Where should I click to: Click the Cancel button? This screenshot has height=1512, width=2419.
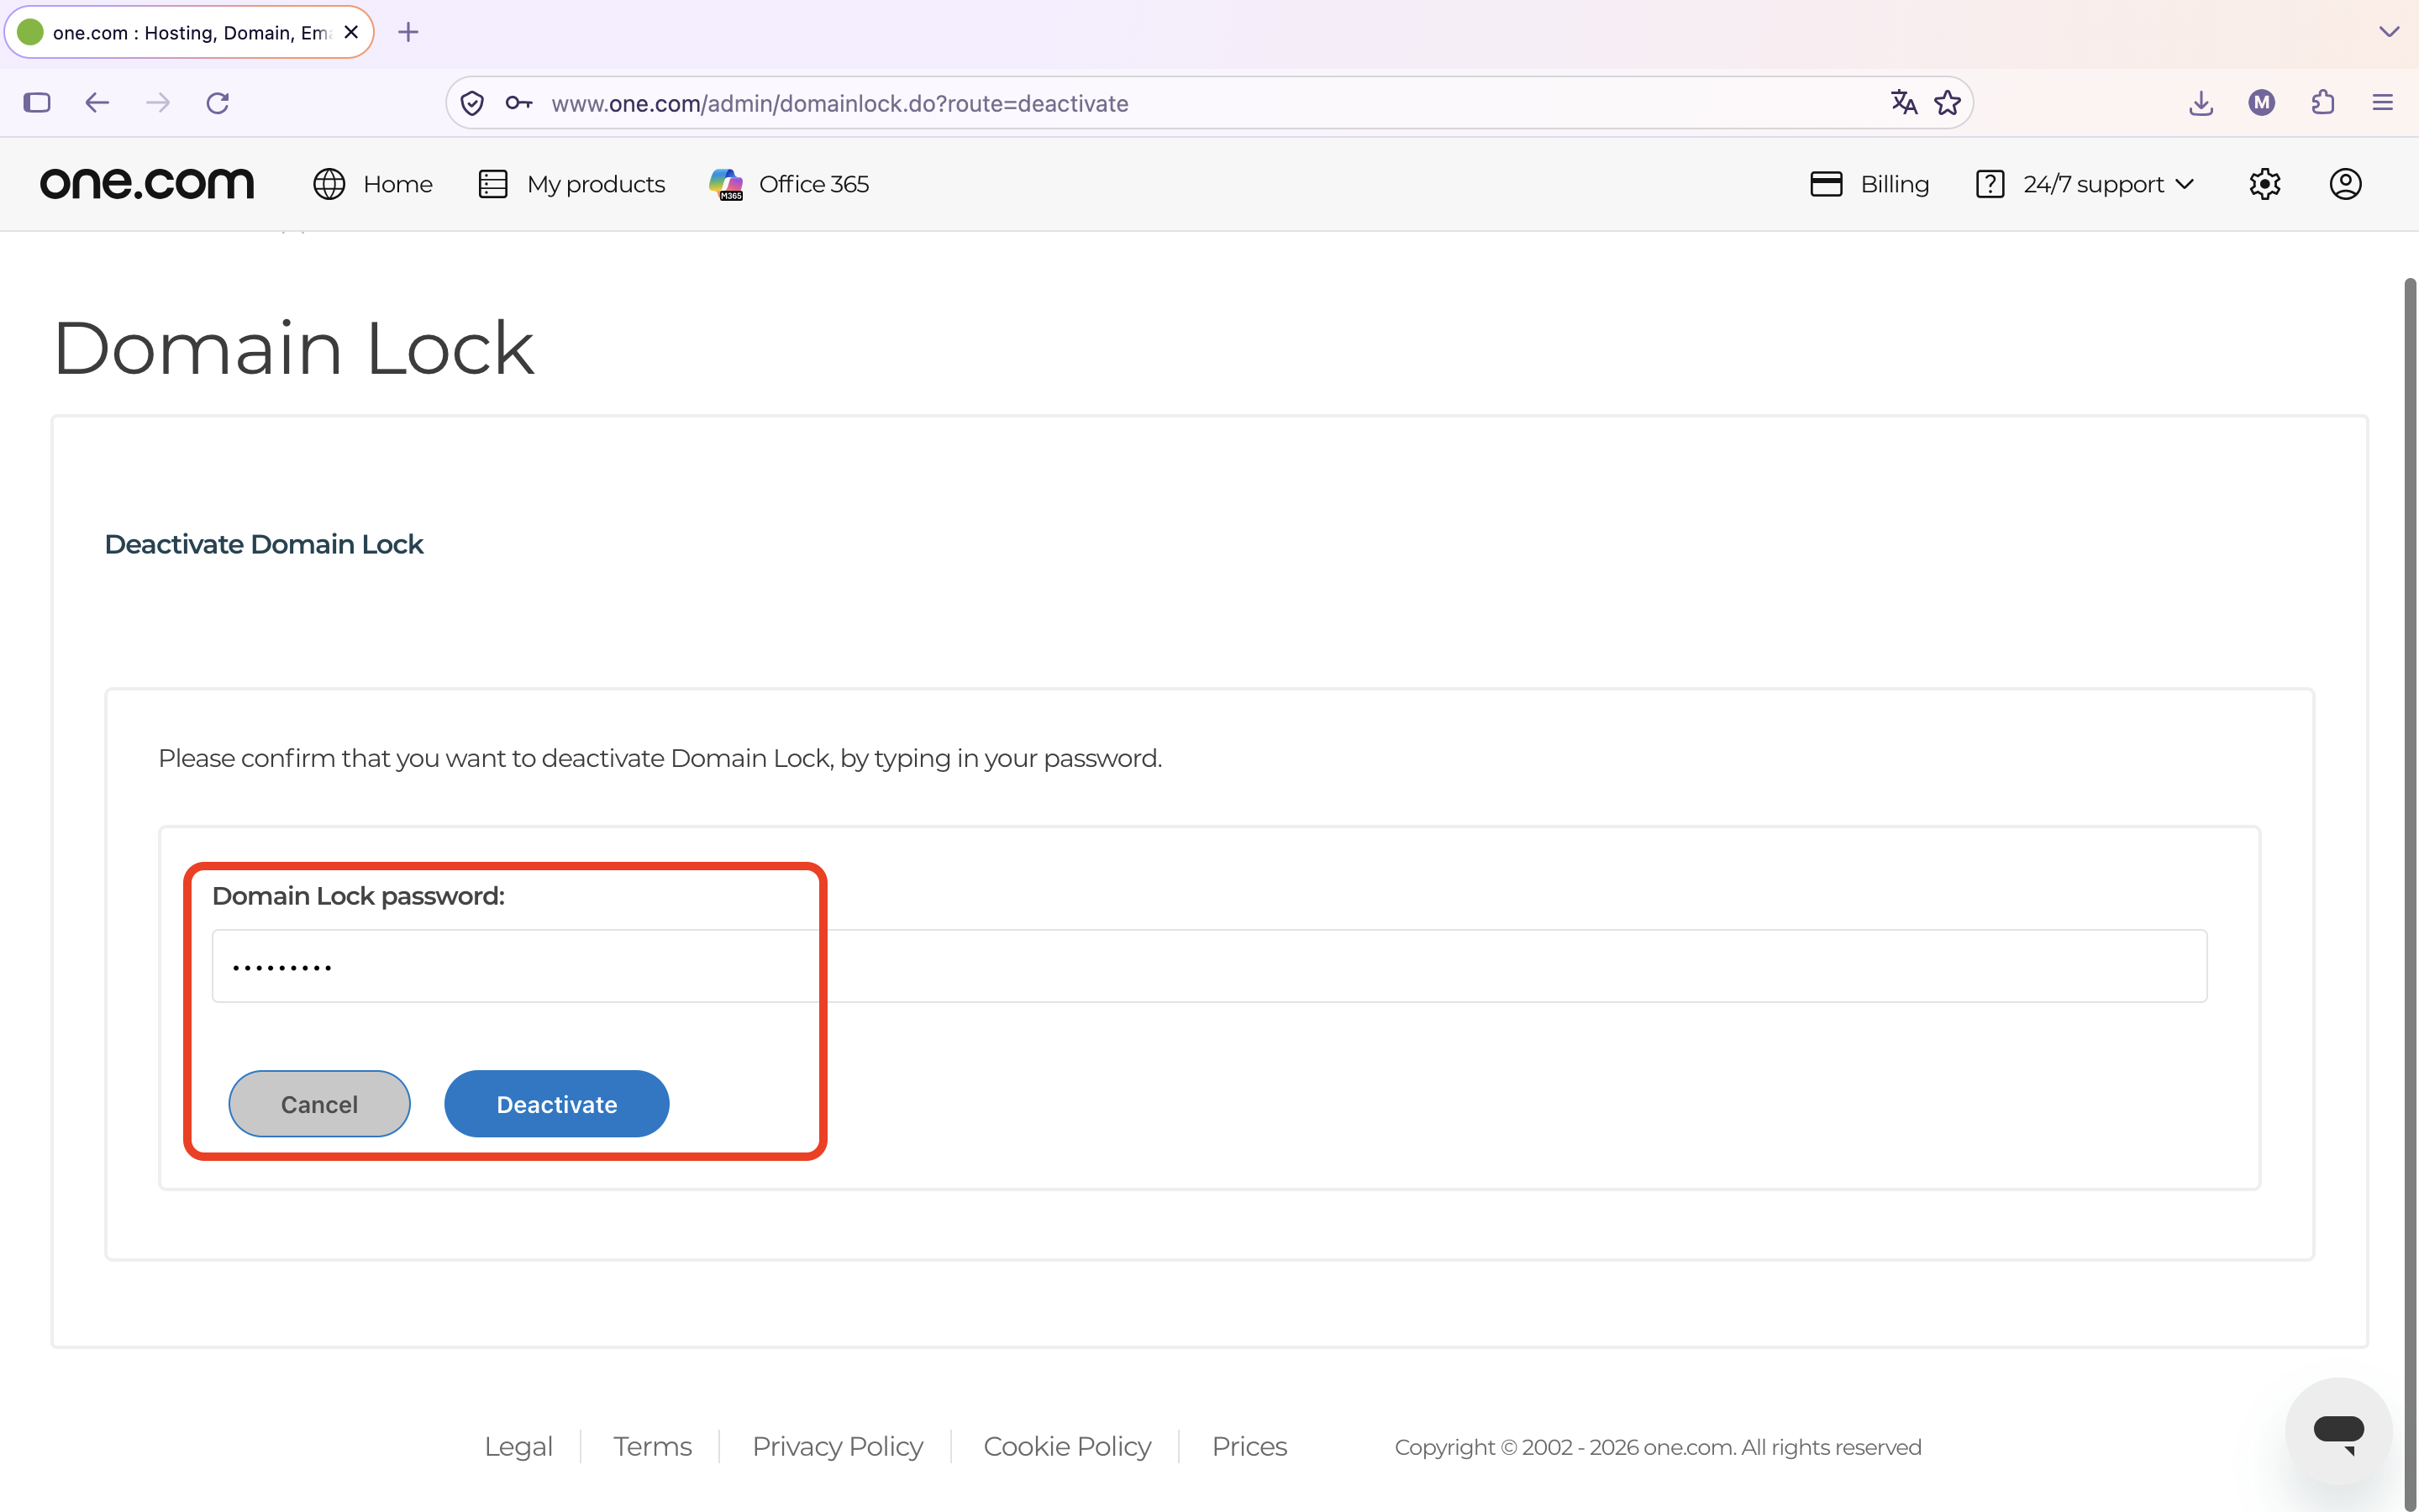pos(319,1104)
